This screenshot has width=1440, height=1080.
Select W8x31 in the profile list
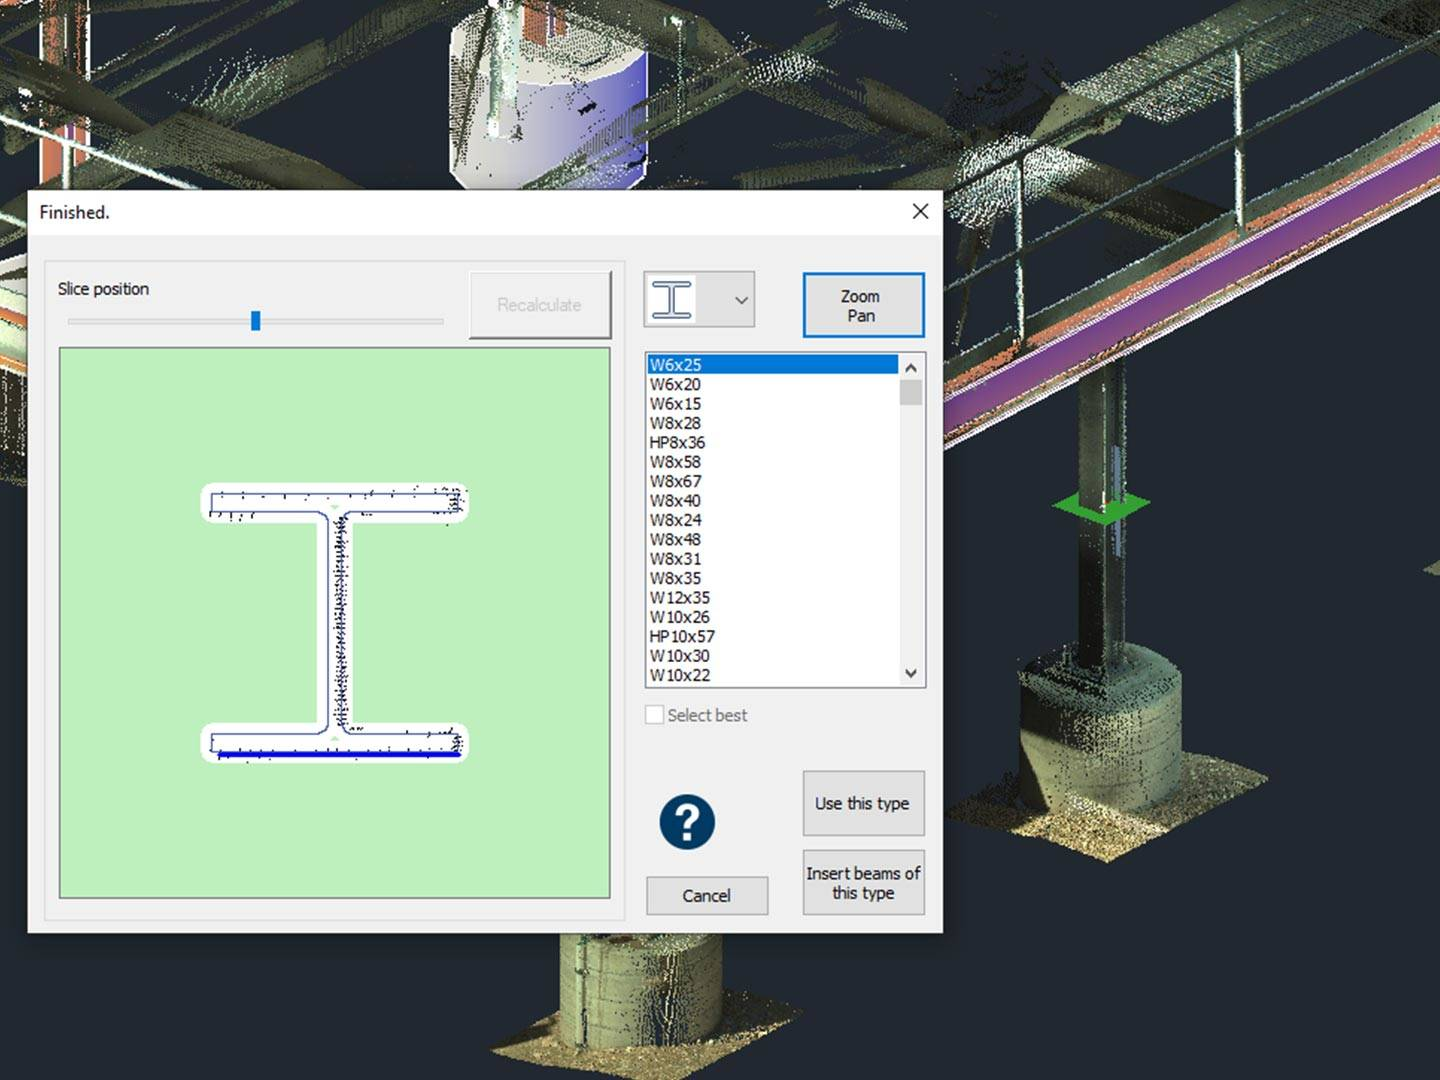[x=773, y=559]
